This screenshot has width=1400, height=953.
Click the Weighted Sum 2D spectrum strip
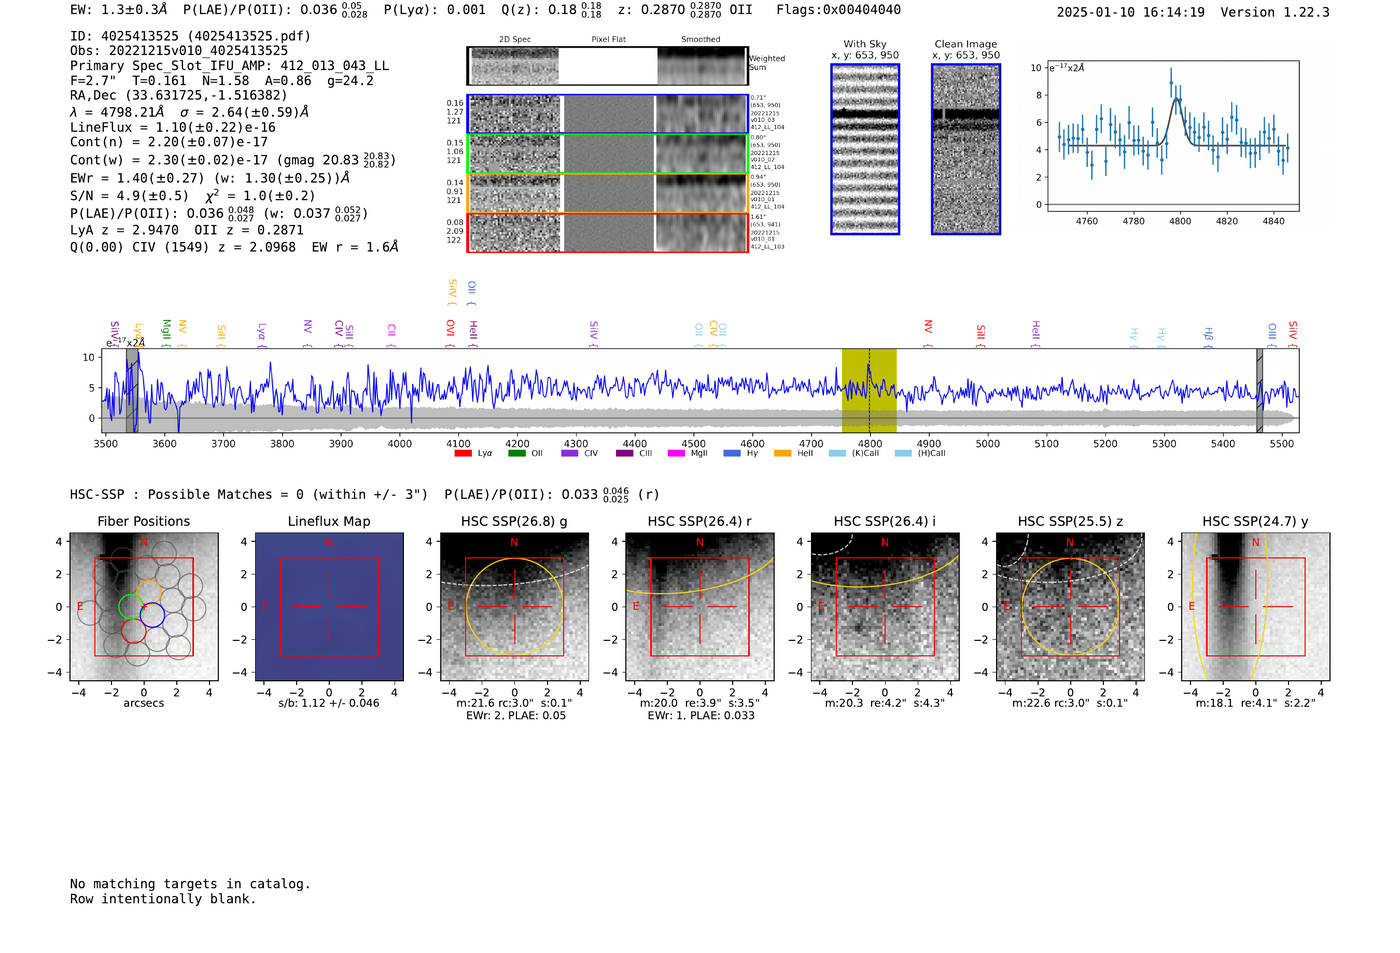(x=608, y=65)
